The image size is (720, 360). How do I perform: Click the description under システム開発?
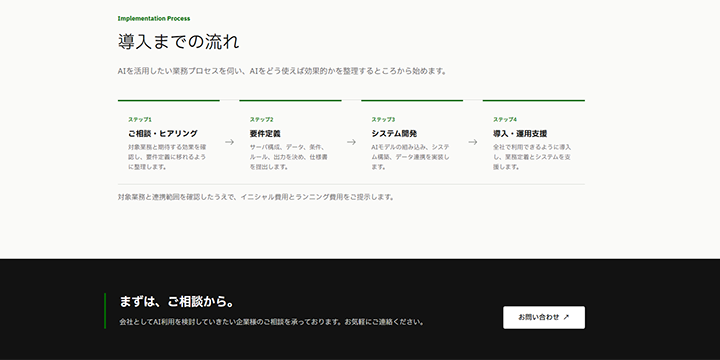(x=411, y=157)
